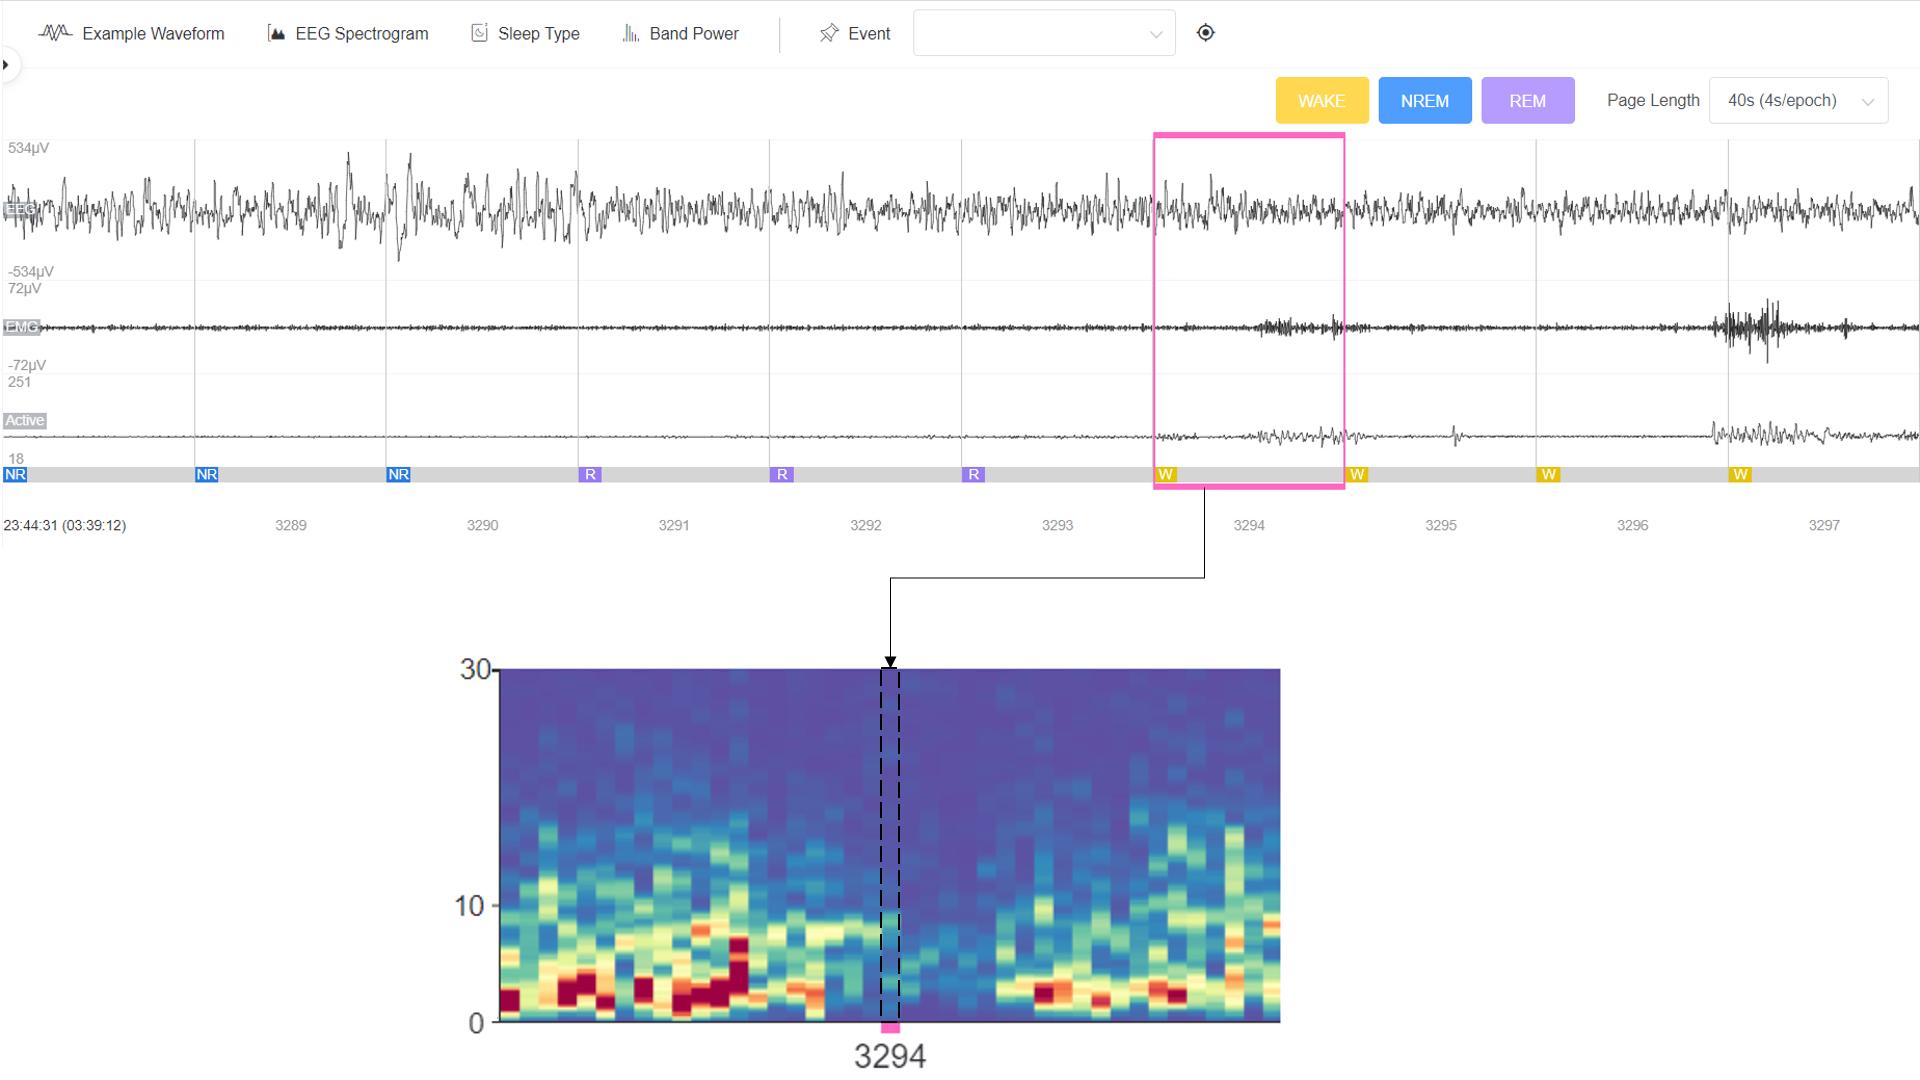Select the R stage marker at epoch 3292

pos(782,475)
